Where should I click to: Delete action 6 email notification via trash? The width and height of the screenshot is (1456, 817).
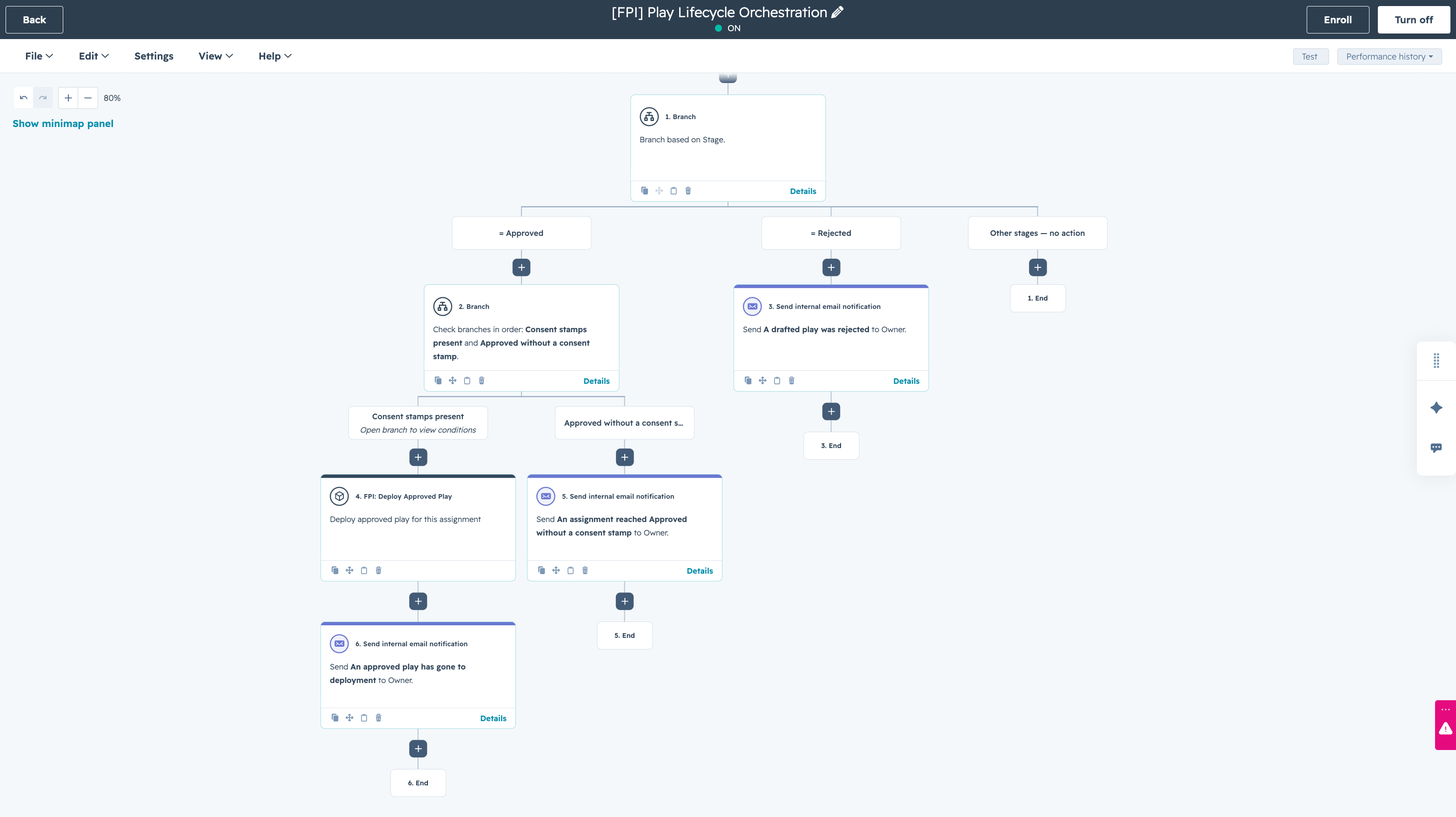(x=378, y=718)
